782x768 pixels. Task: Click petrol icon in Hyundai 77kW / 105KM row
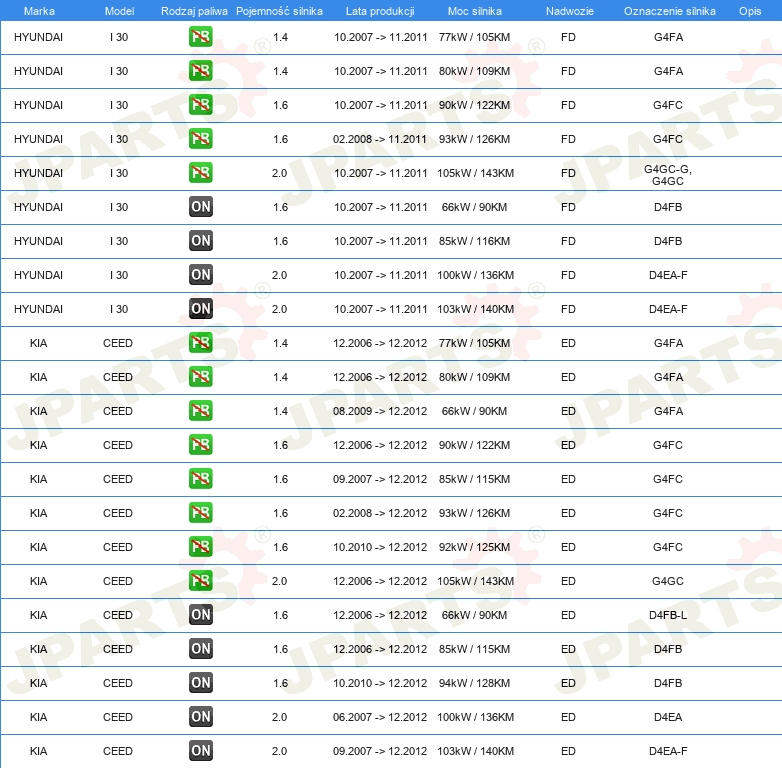point(200,37)
